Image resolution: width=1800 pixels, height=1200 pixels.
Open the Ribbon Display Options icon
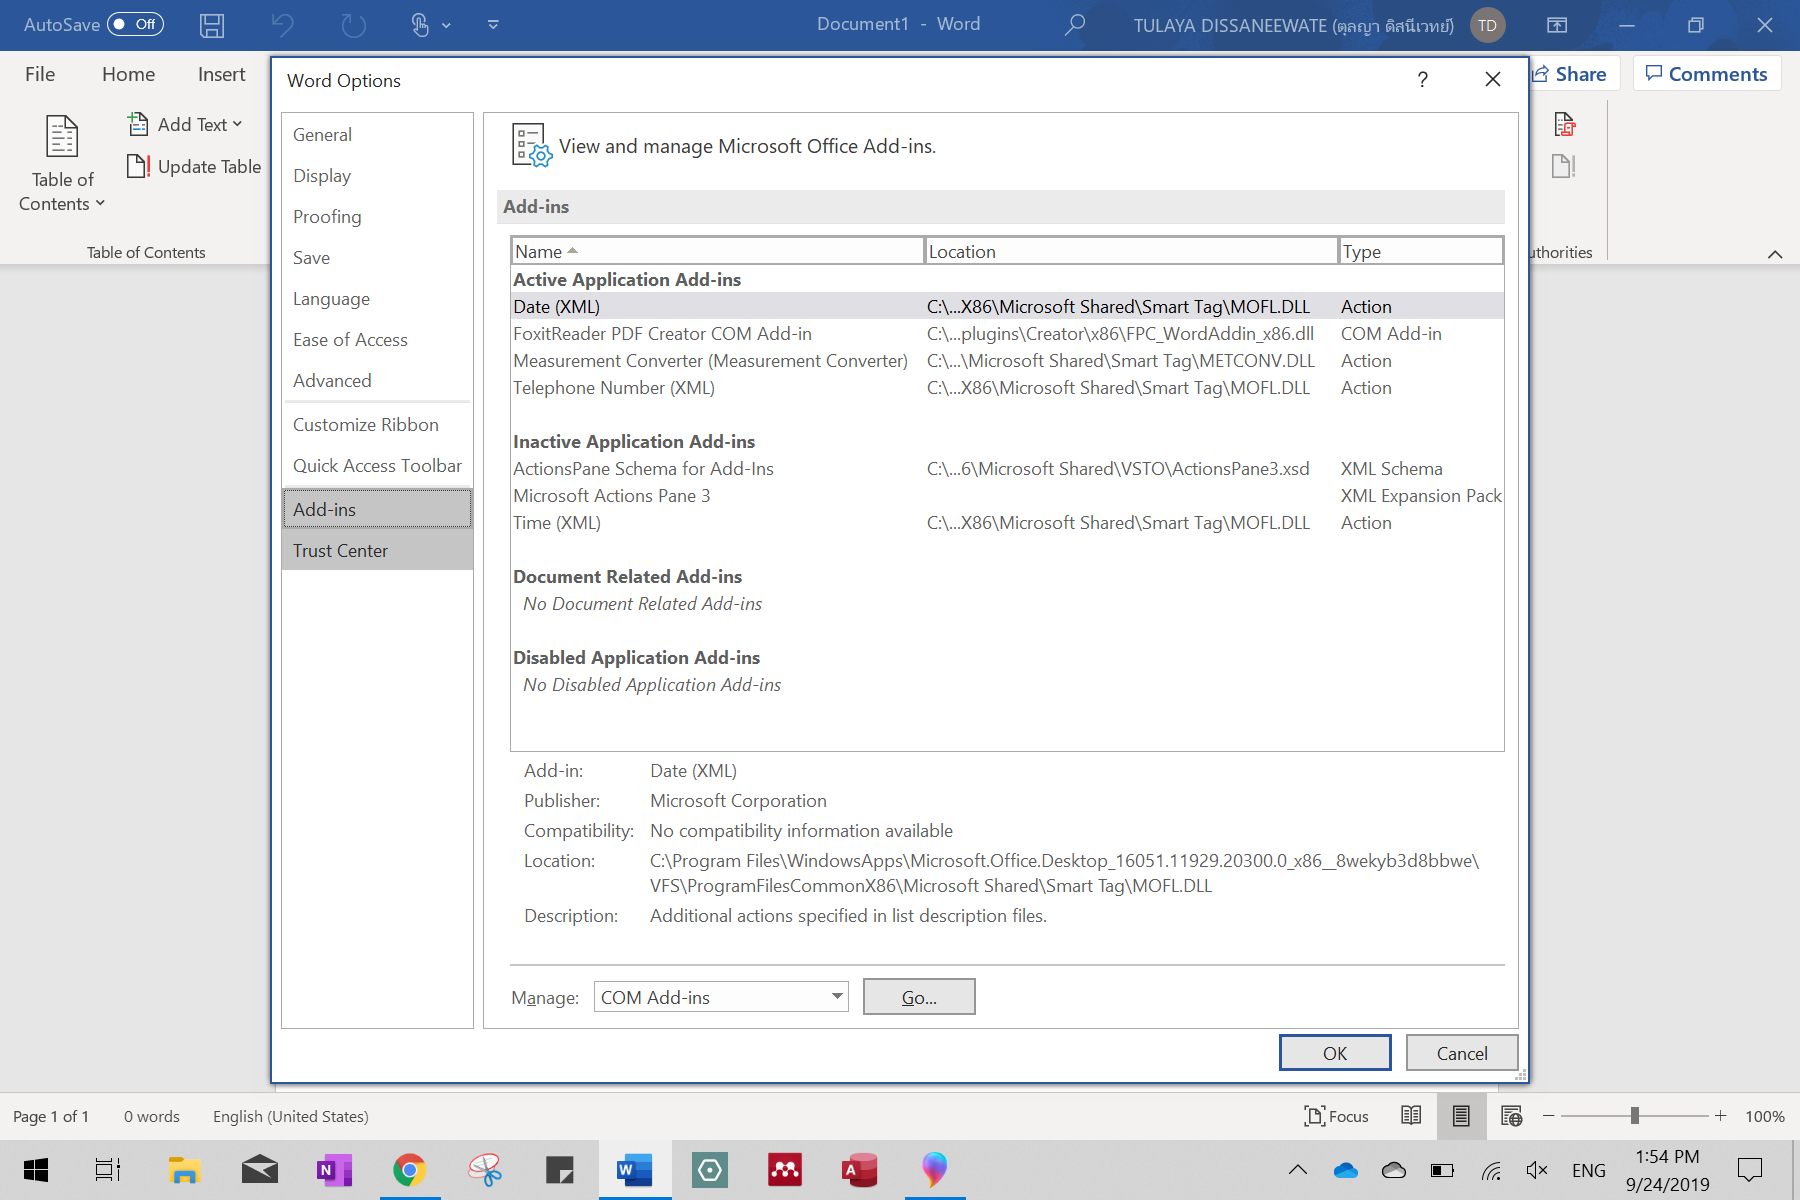(x=1557, y=25)
